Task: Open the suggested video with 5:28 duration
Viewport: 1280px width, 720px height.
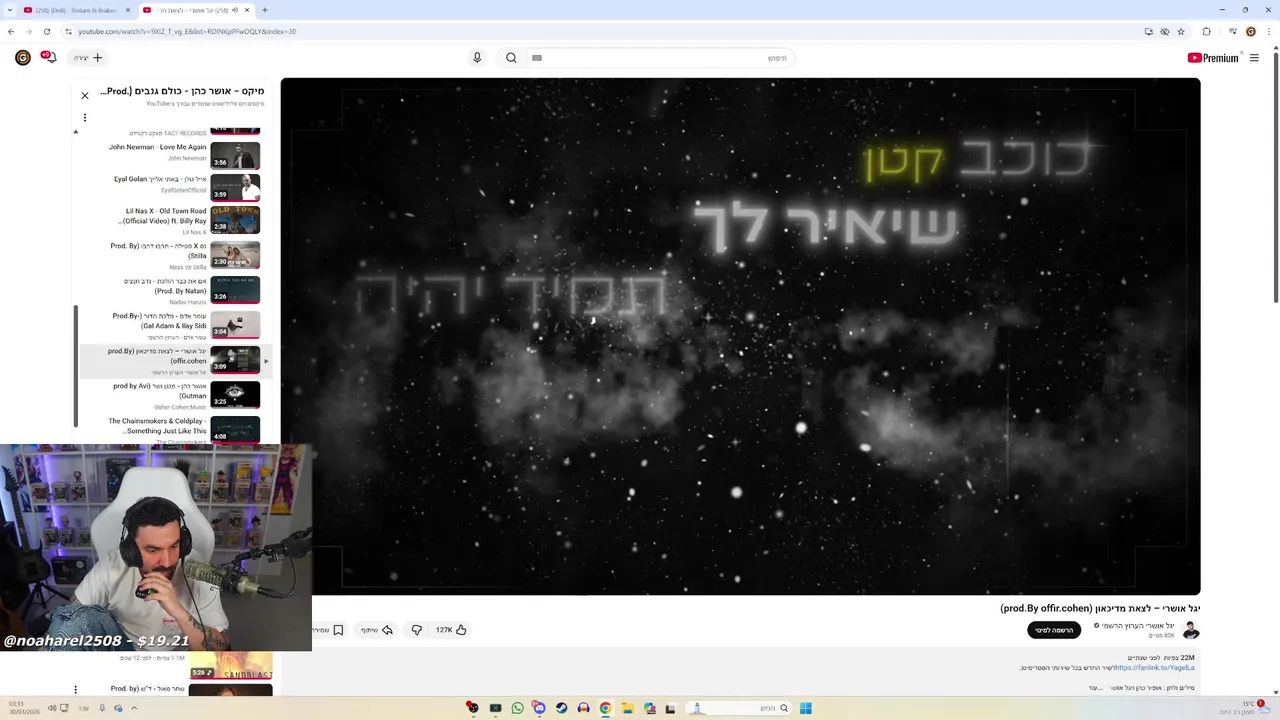Action: 230,665
